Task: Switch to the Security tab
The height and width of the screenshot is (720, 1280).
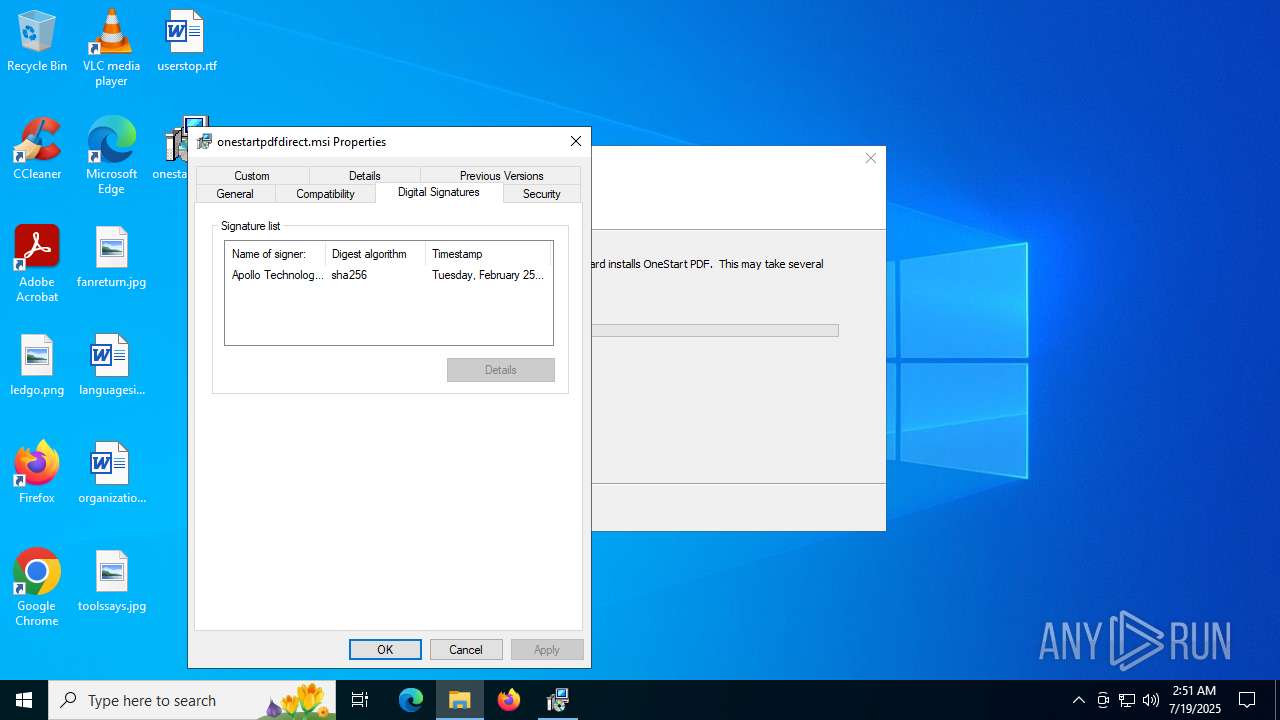Action: [x=542, y=194]
